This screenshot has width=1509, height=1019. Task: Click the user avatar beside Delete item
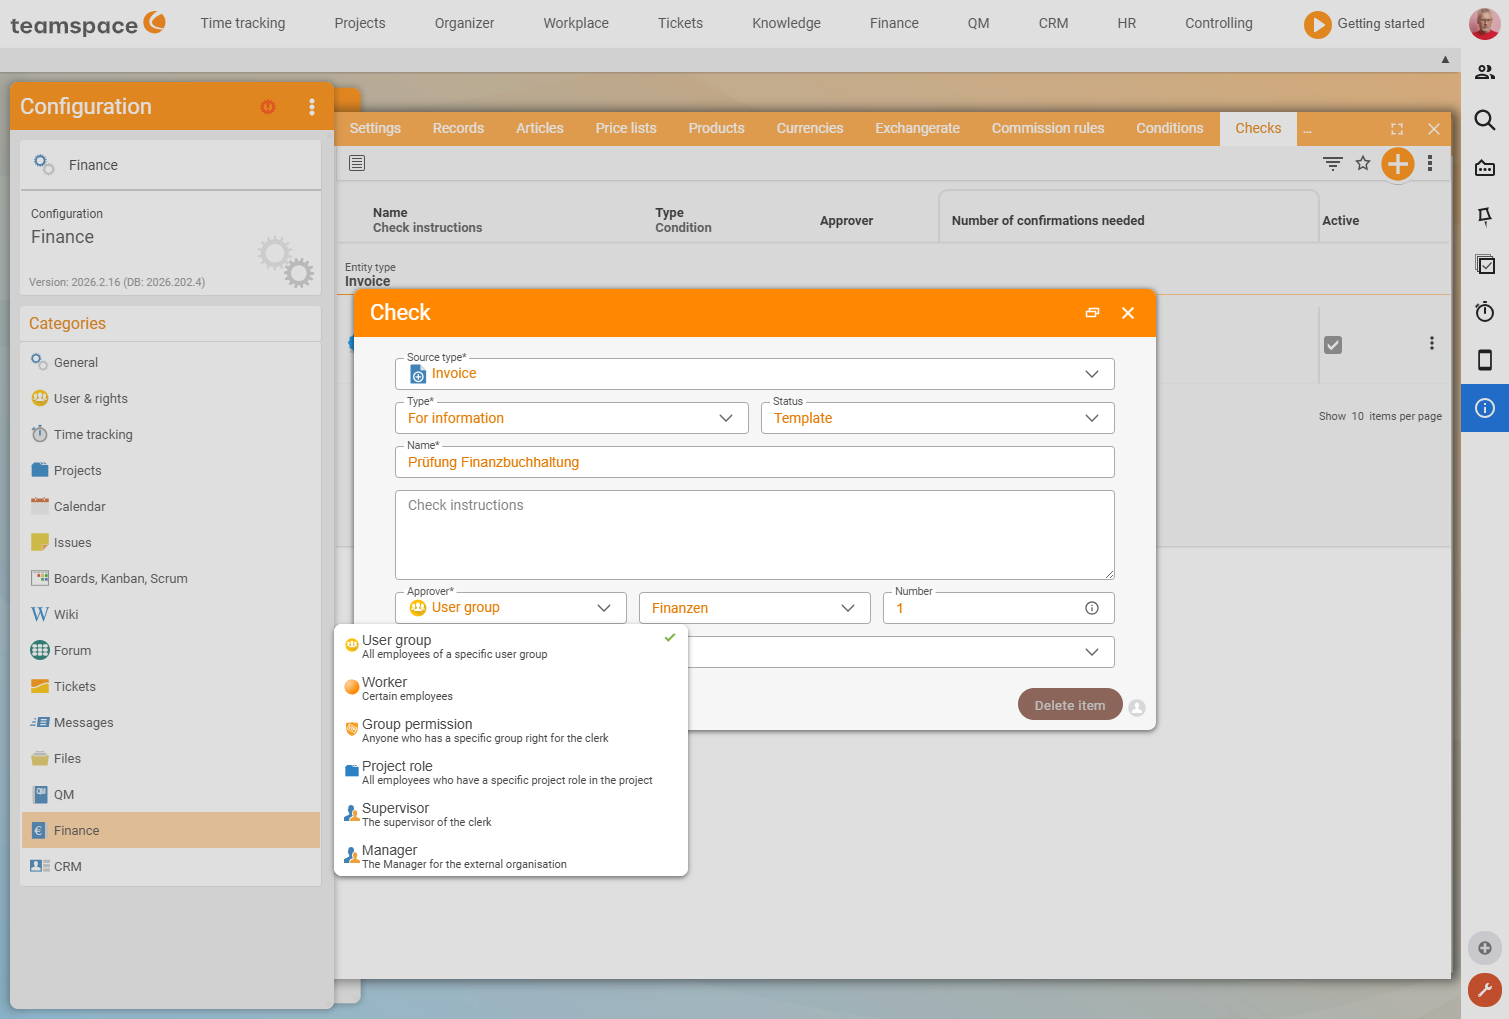[x=1137, y=708]
